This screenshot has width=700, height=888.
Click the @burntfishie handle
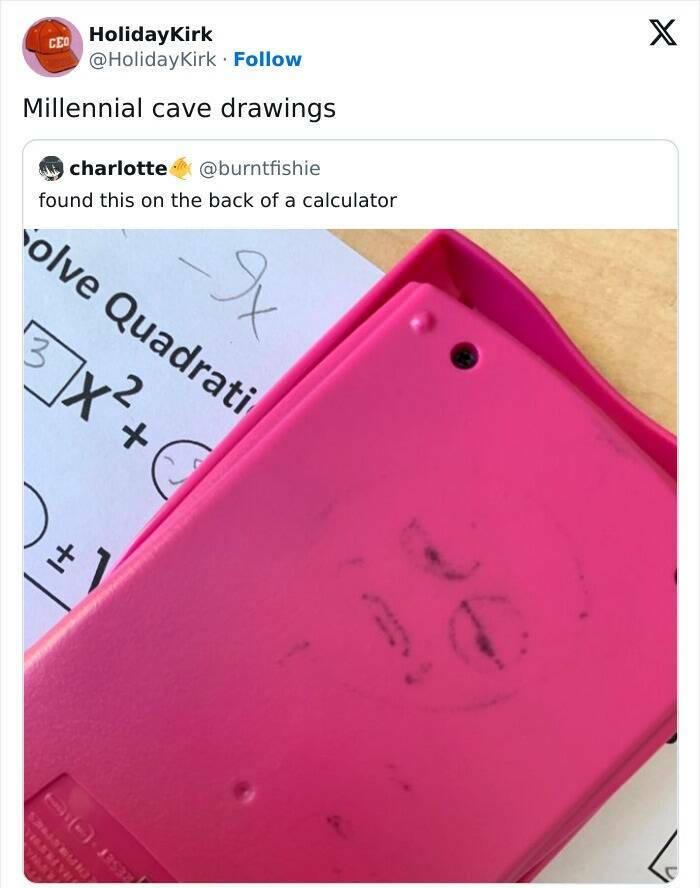[260, 168]
